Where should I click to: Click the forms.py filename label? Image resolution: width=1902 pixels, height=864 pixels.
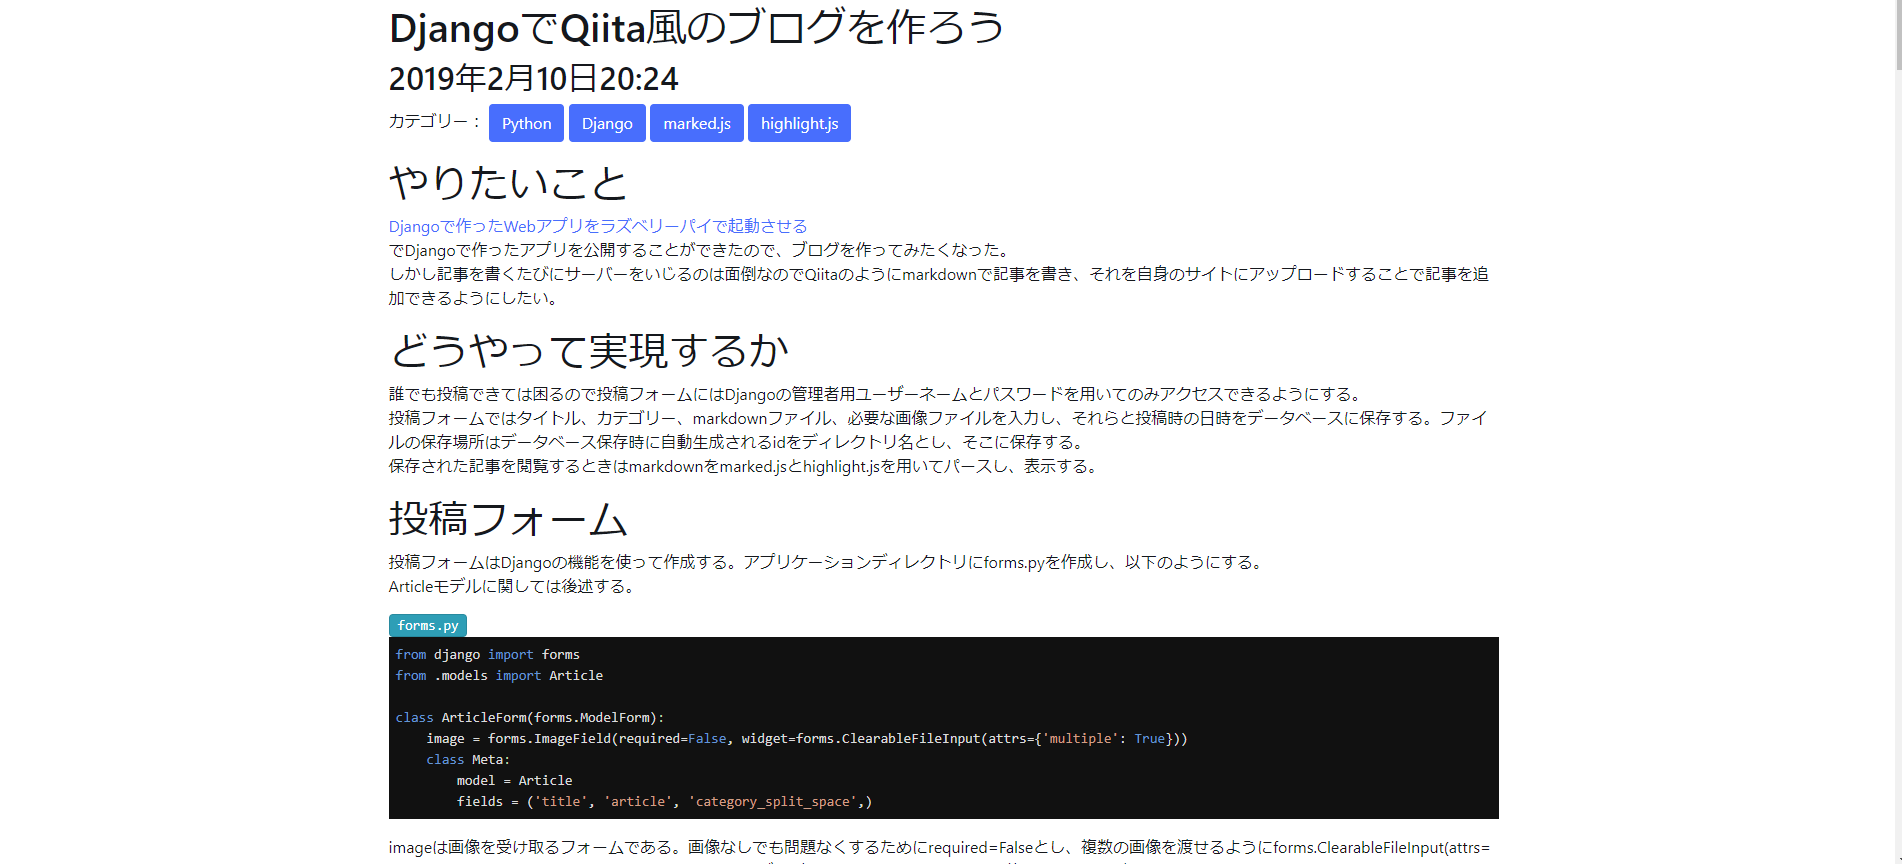pyautogui.click(x=427, y=626)
